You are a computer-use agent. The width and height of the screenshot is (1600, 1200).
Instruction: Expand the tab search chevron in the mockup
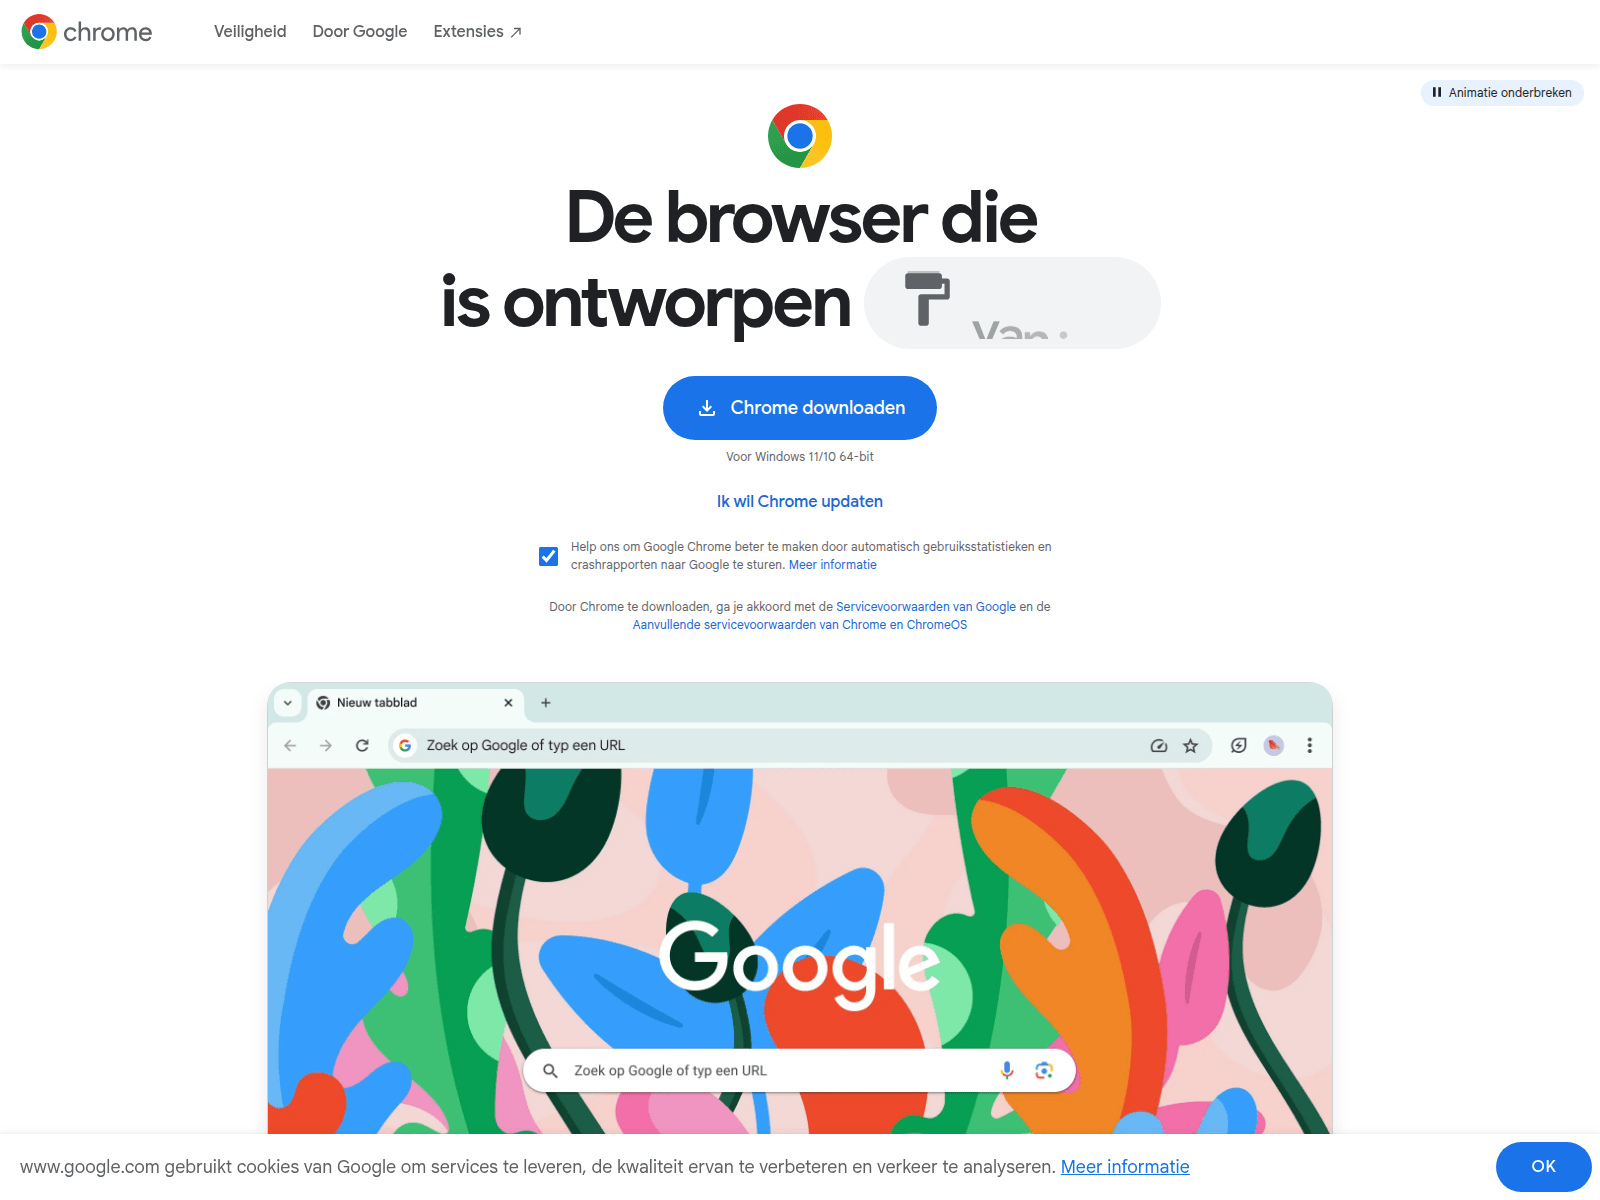tap(288, 703)
